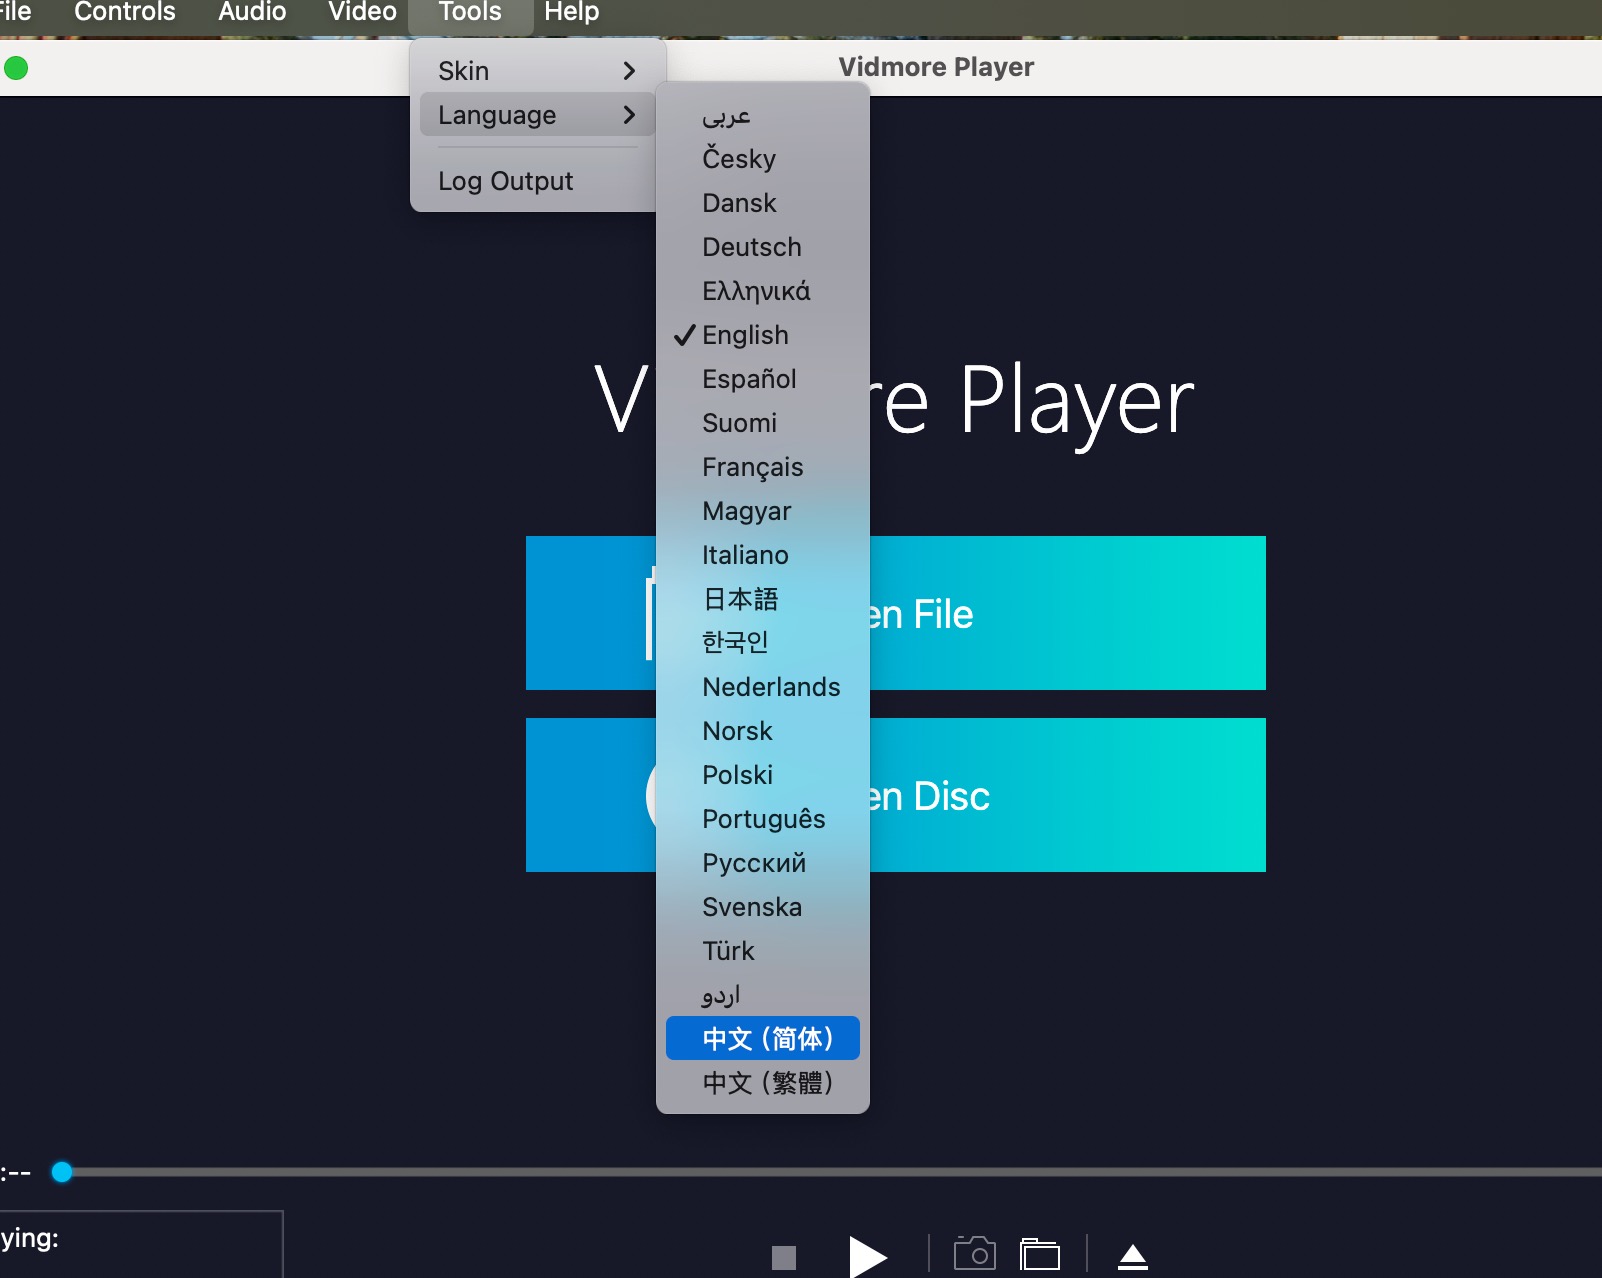Choose Deutsch from the language list
Viewport: 1602px width, 1278px height.
click(x=752, y=247)
